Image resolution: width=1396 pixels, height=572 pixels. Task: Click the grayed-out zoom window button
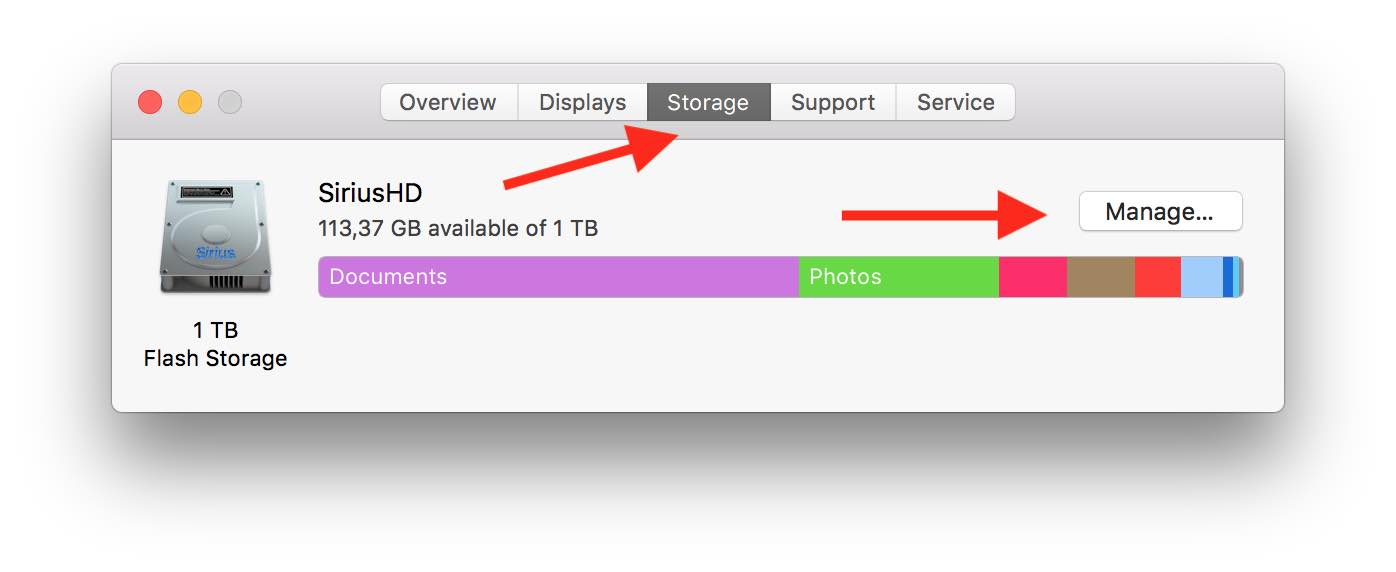coord(230,102)
